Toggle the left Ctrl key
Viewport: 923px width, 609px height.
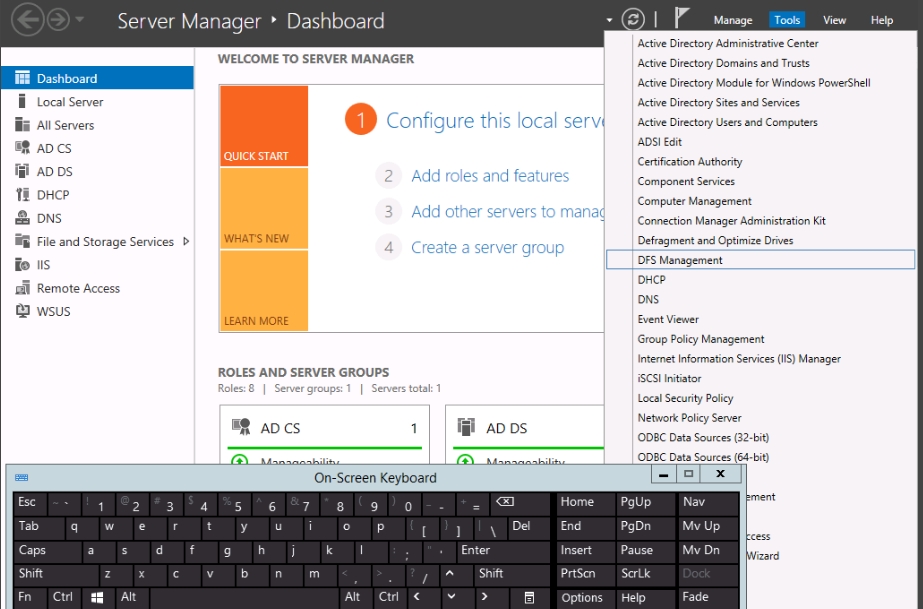click(x=64, y=598)
